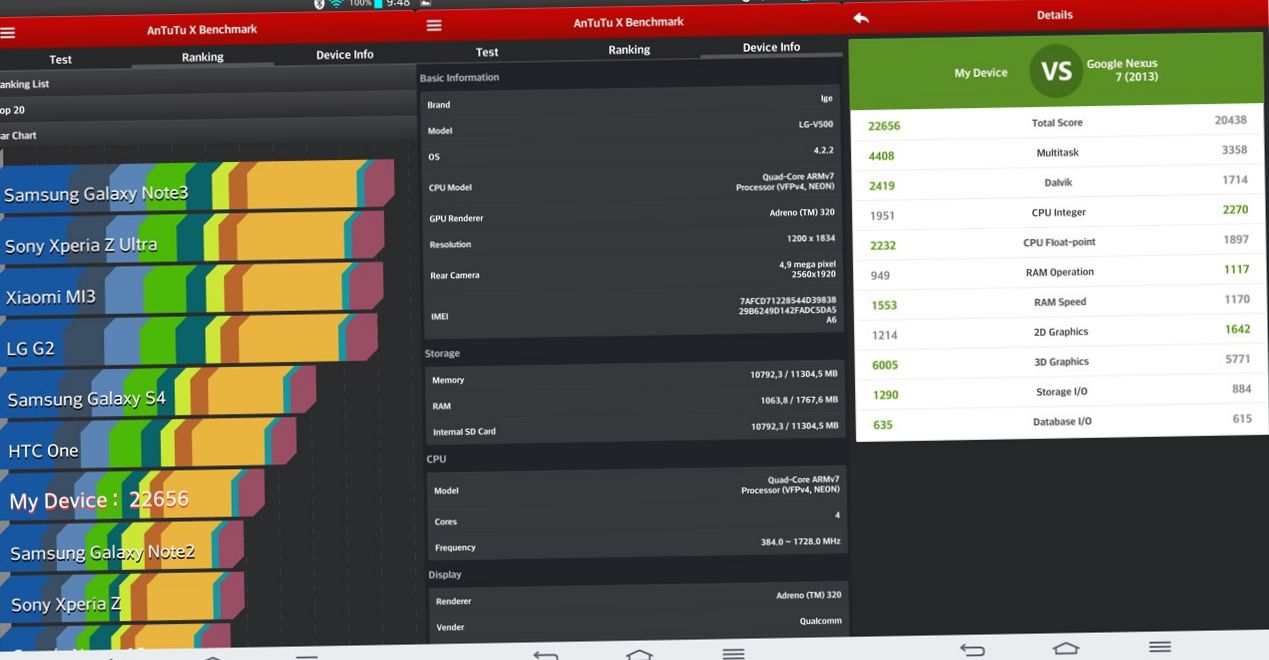Image resolution: width=1269 pixels, height=660 pixels.
Task: Tap WiFi status icon in top status bar
Action: [337, 4]
